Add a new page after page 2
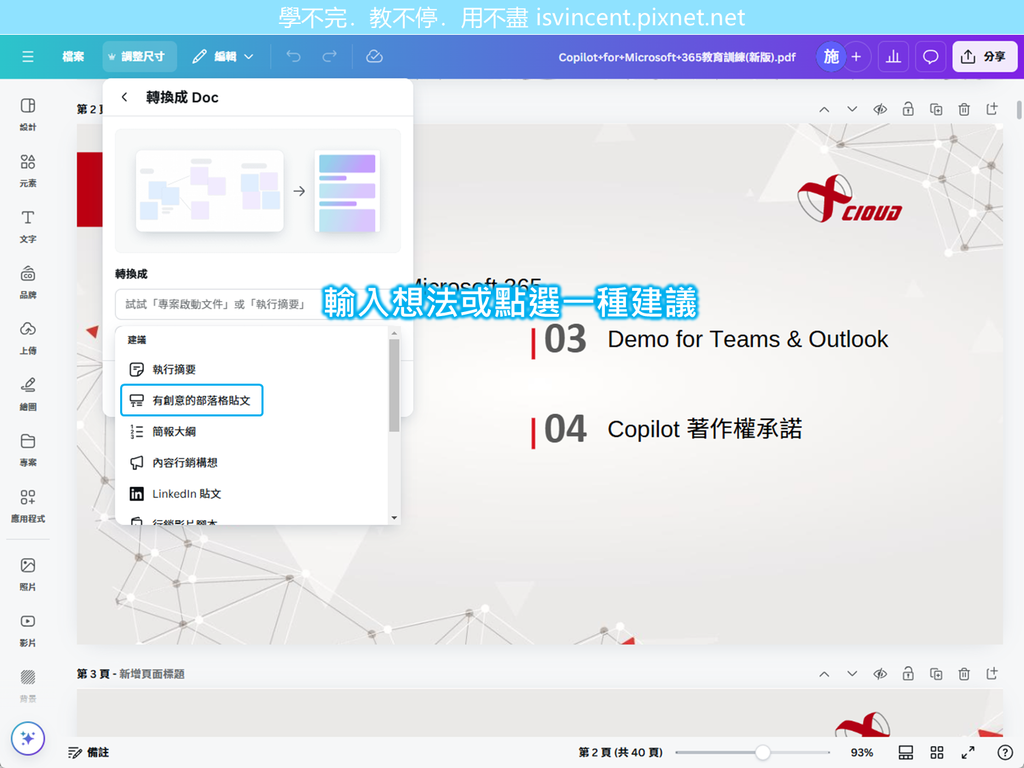This screenshot has width=1024, height=768. [x=992, y=109]
